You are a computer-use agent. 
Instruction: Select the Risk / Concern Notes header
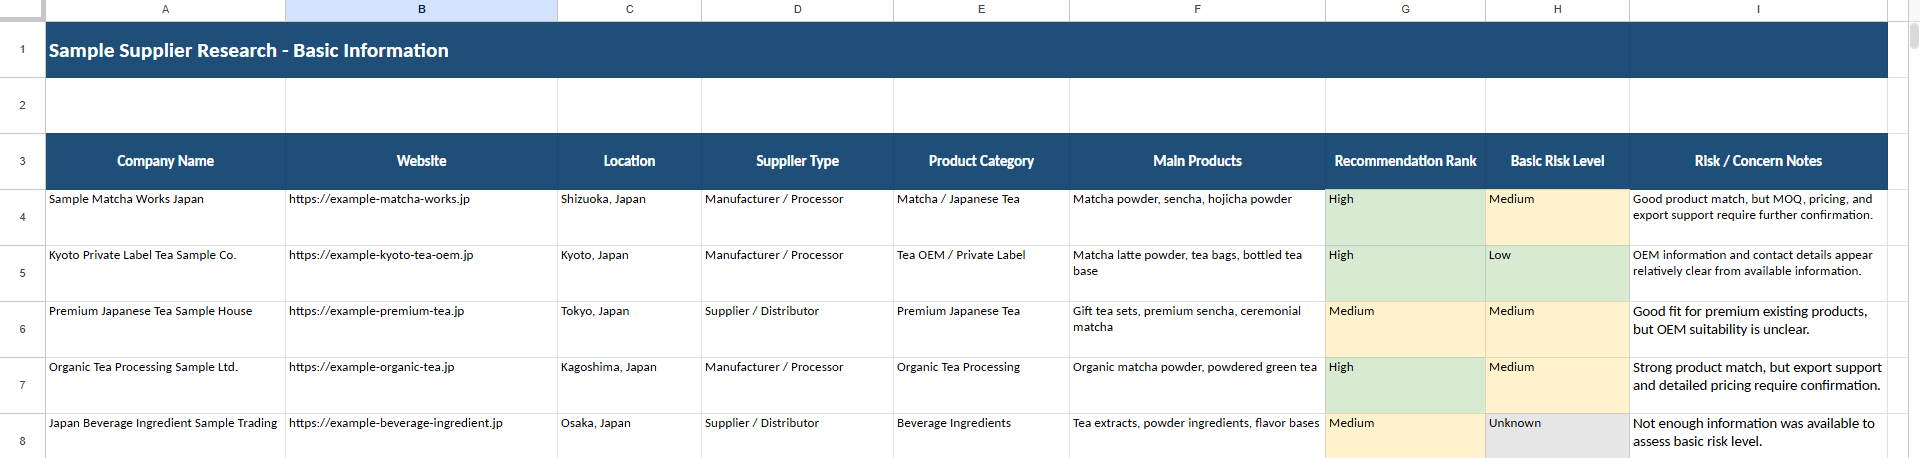pyautogui.click(x=1758, y=161)
